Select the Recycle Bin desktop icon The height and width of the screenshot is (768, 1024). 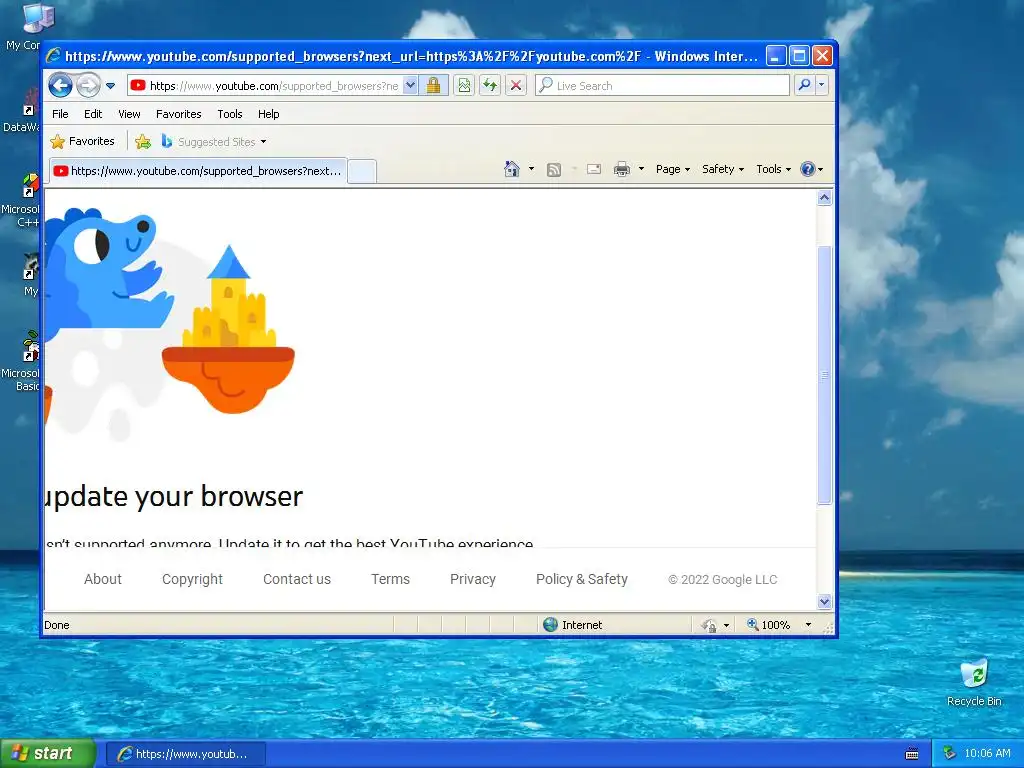point(974,683)
